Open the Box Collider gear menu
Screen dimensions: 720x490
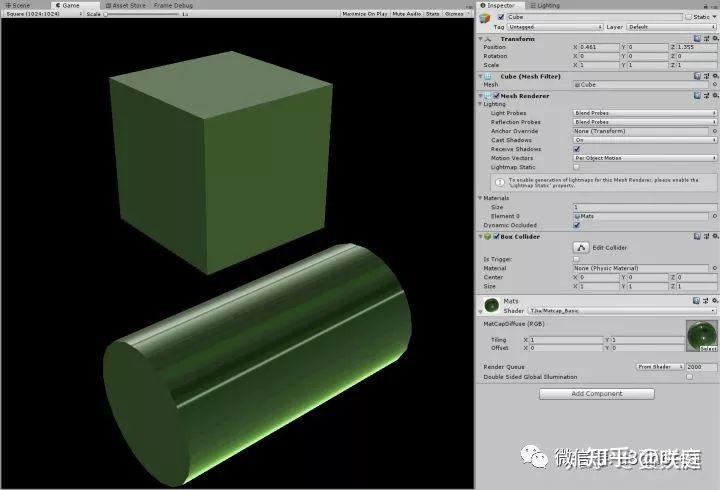(715, 236)
